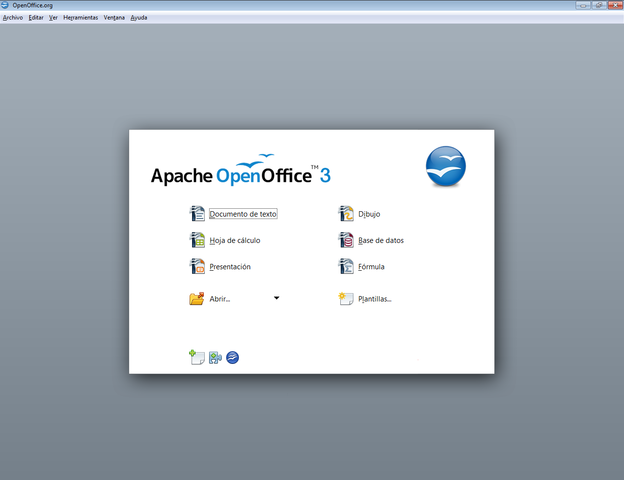This screenshot has height=480, width=624.
Task: Click the Fórmula icon
Action: point(346,266)
